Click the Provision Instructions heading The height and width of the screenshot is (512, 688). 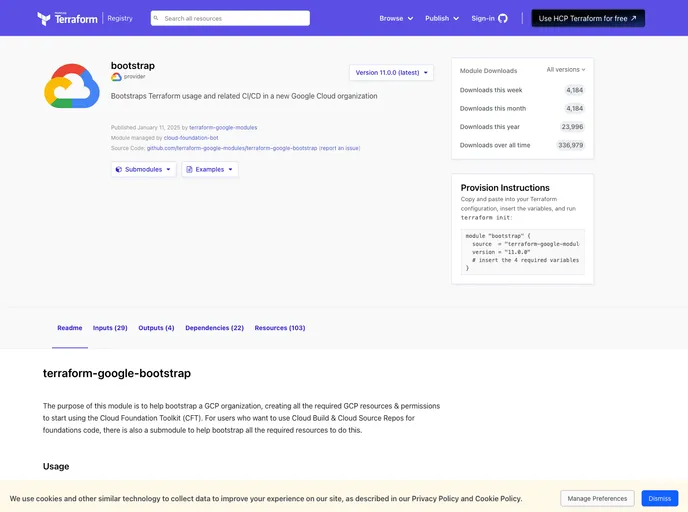click(505, 188)
